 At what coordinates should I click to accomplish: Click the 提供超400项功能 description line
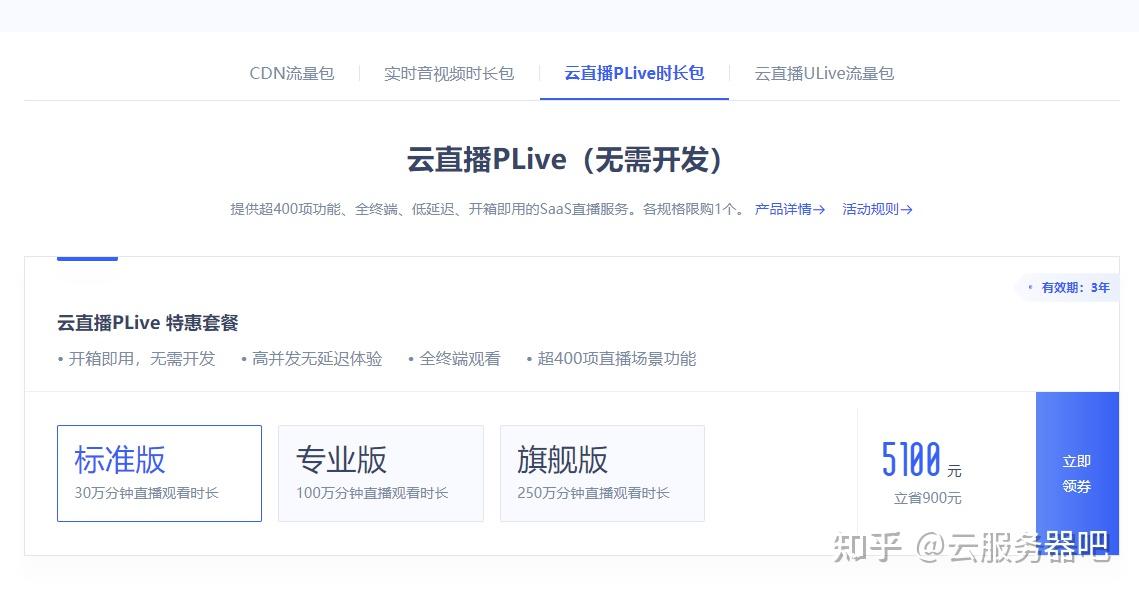click(487, 209)
